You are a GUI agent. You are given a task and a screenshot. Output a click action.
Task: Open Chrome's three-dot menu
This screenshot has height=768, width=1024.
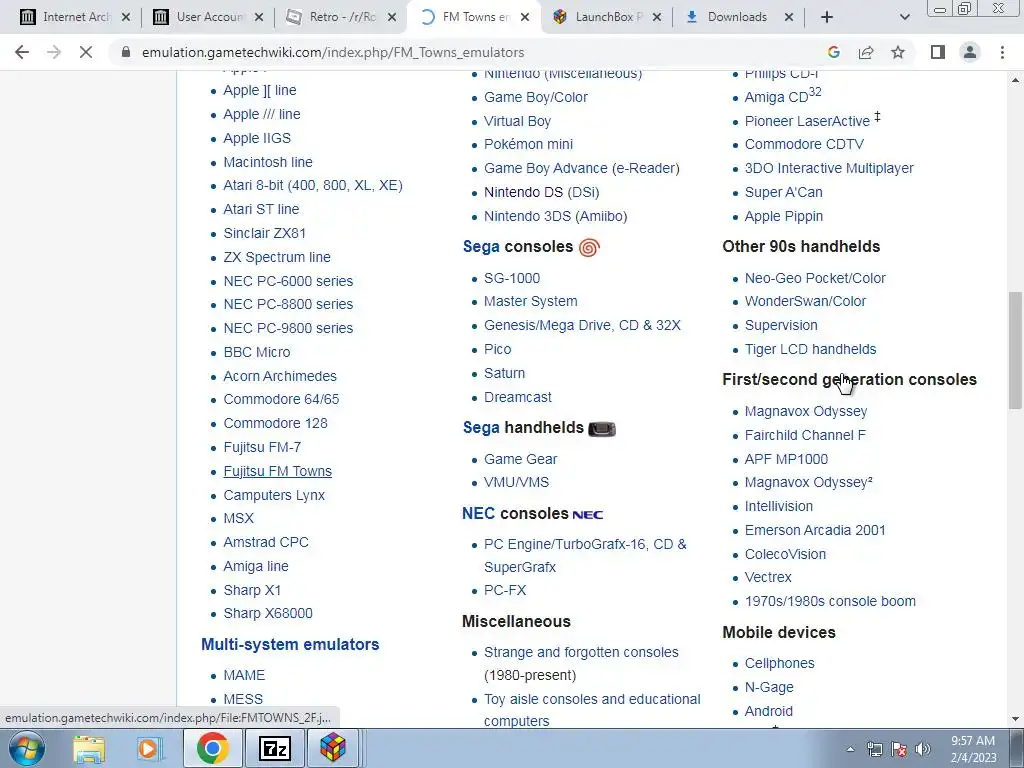1002,52
